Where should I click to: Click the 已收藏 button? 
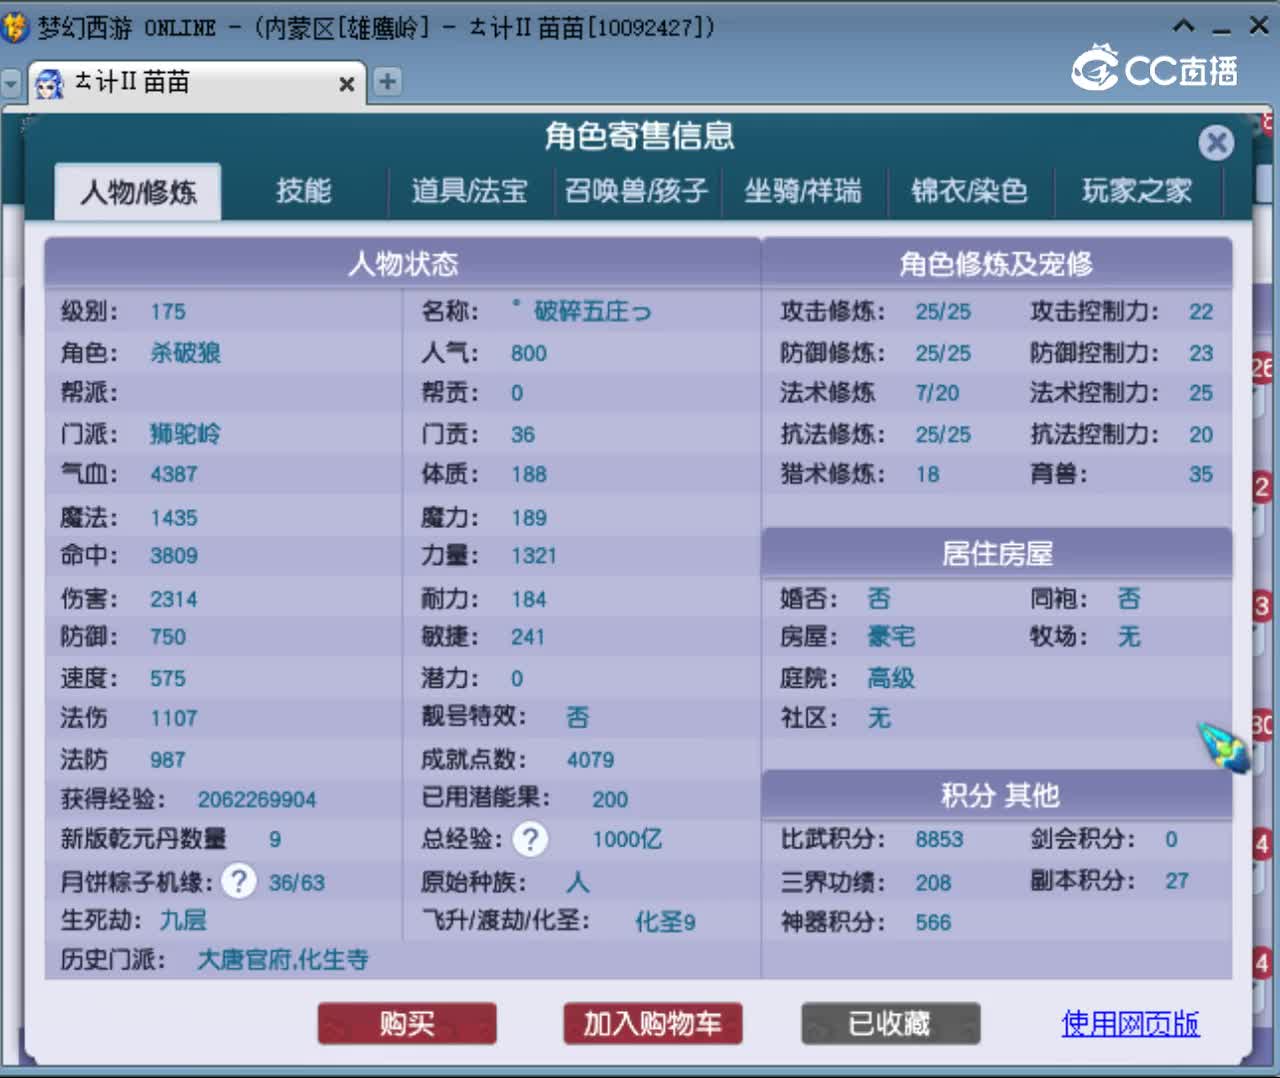(890, 1024)
